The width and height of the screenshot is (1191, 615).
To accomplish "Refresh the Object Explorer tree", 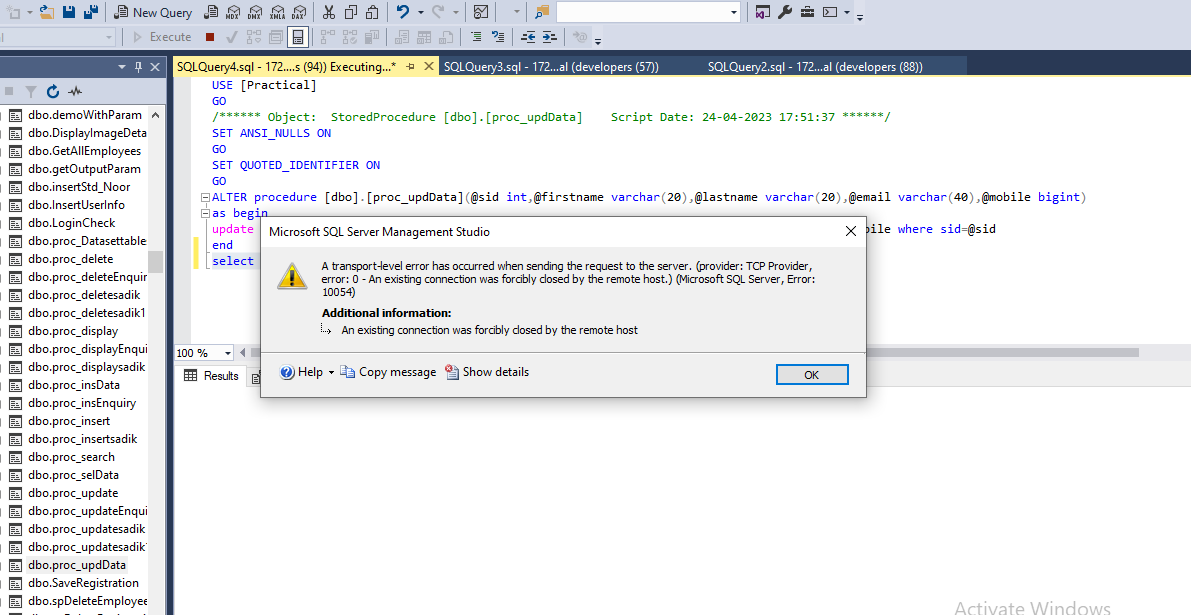I will tap(53, 91).
